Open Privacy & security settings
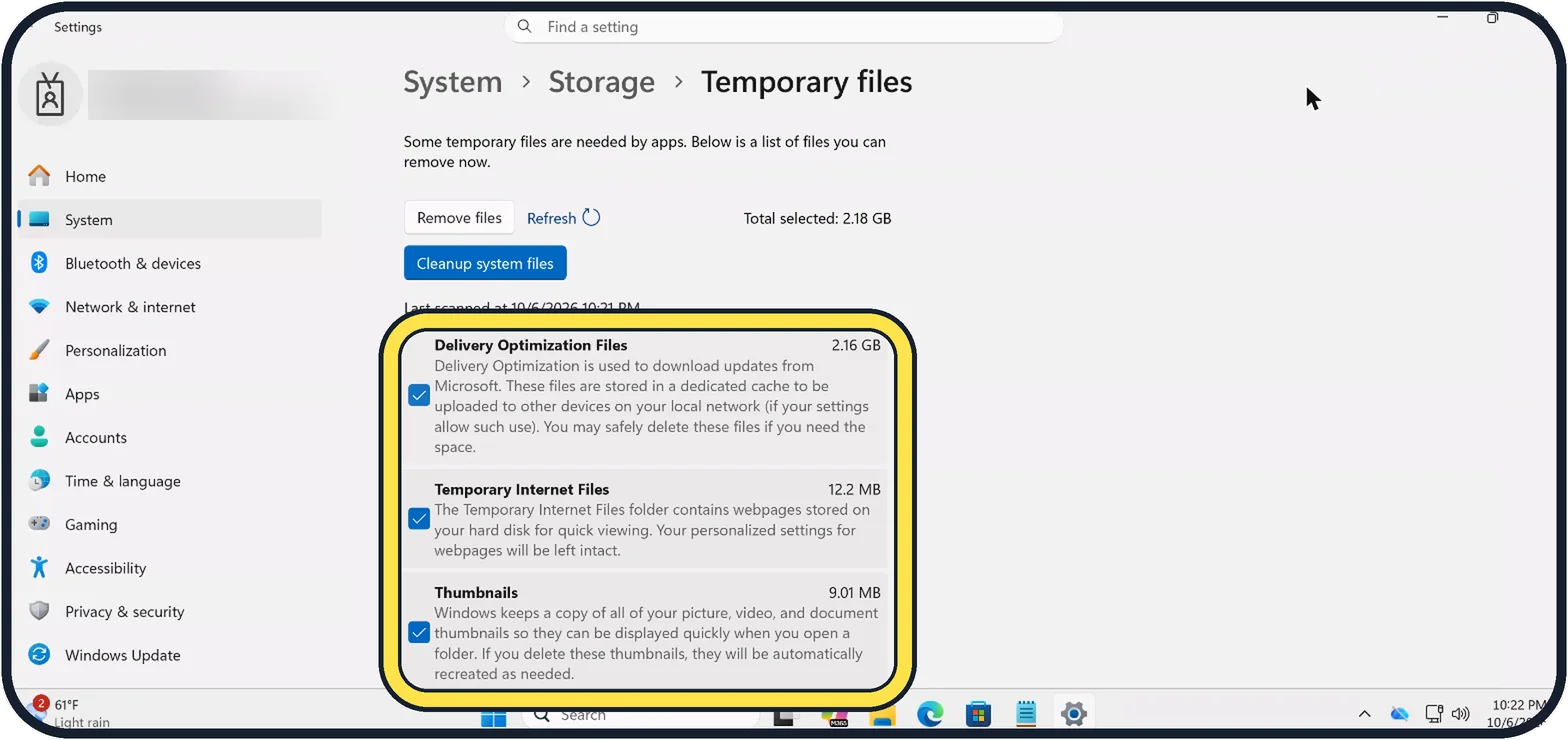Screen dimensions: 1568x740 [x=125, y=611]
